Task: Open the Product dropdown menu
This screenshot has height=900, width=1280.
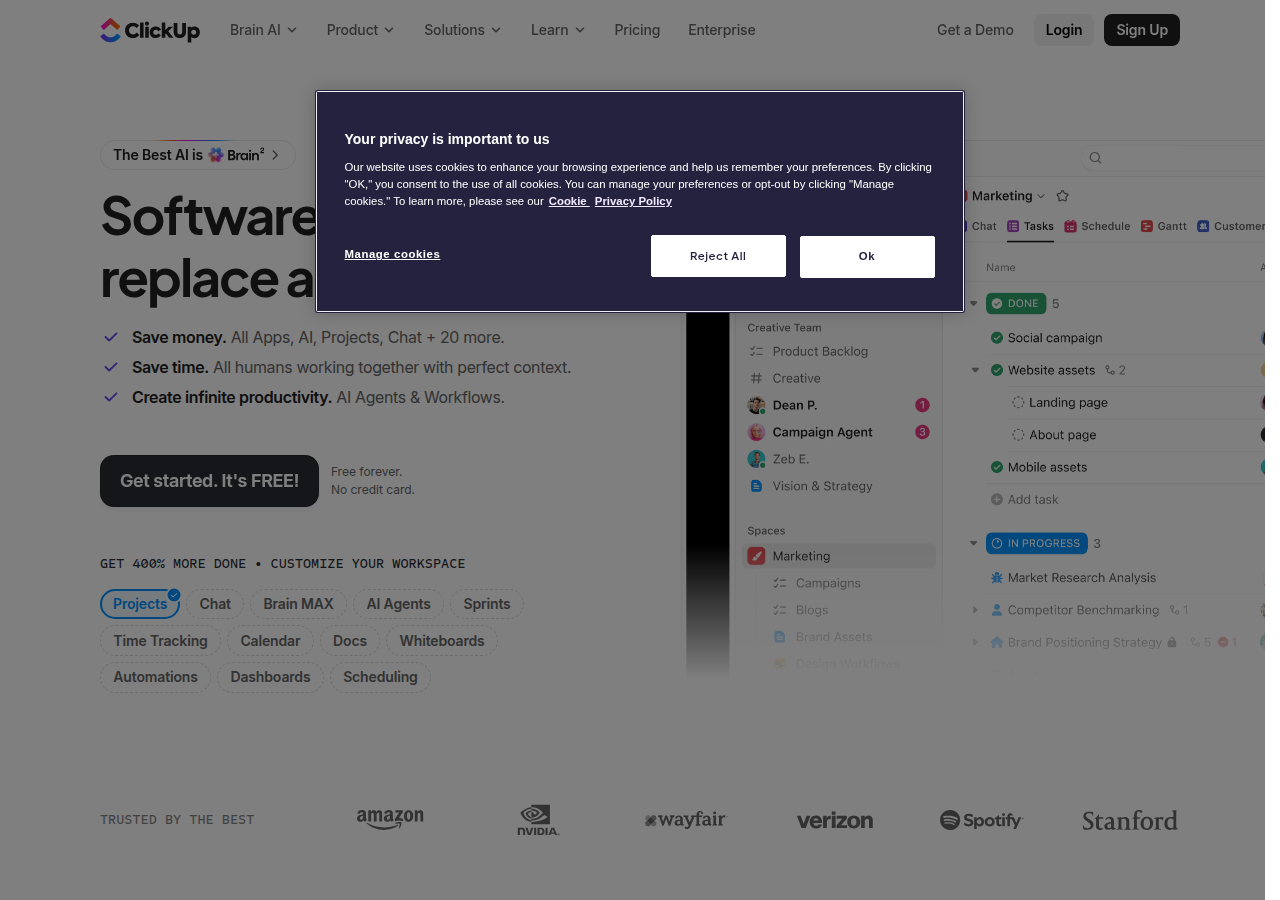Action: click(x=360, y=30)
